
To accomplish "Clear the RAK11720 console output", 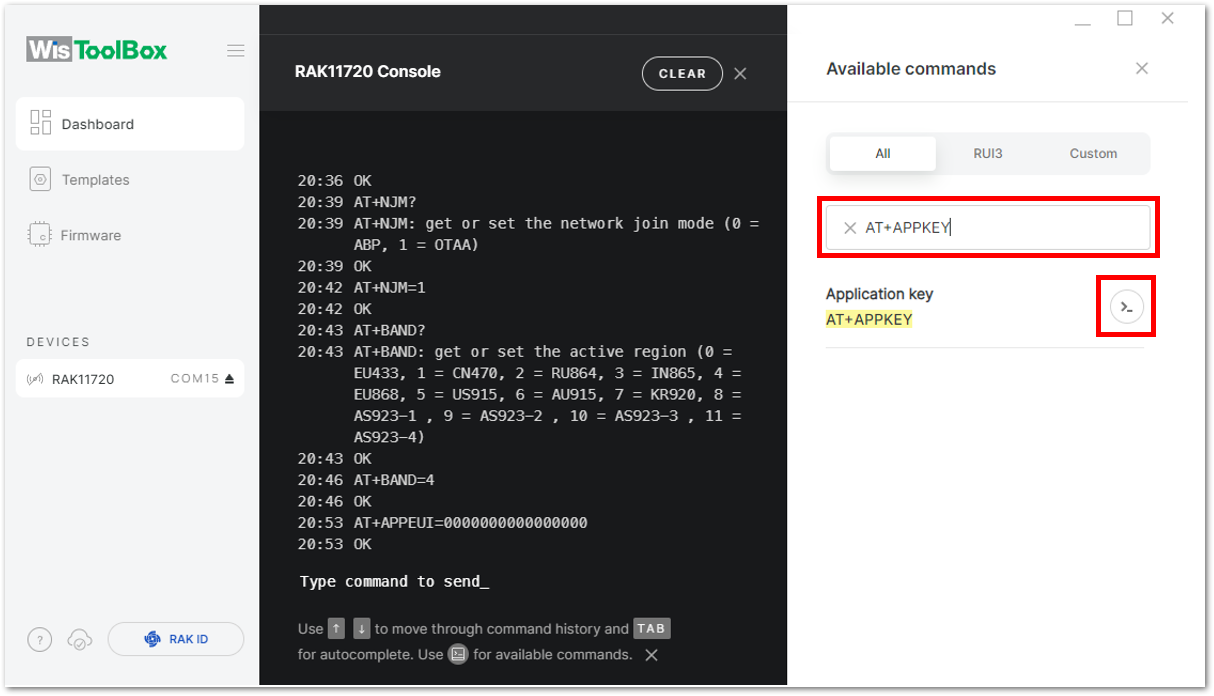I will tap(682, 73).
